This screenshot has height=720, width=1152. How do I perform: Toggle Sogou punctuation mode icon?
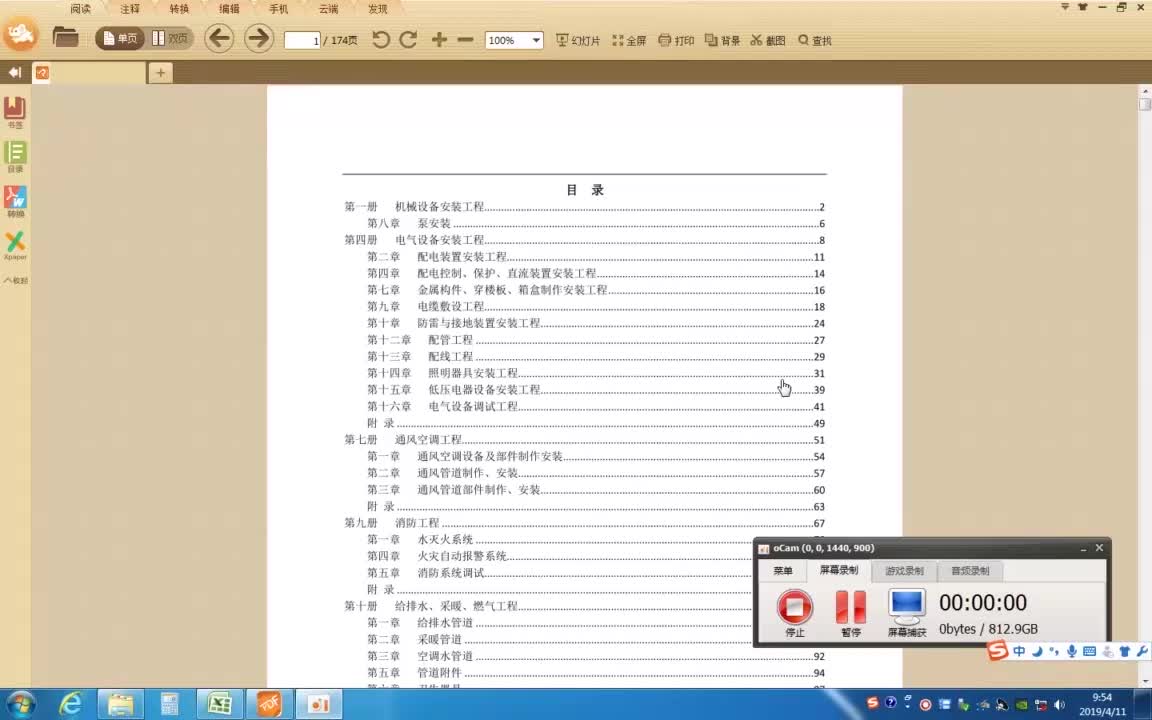(1054, 651)
